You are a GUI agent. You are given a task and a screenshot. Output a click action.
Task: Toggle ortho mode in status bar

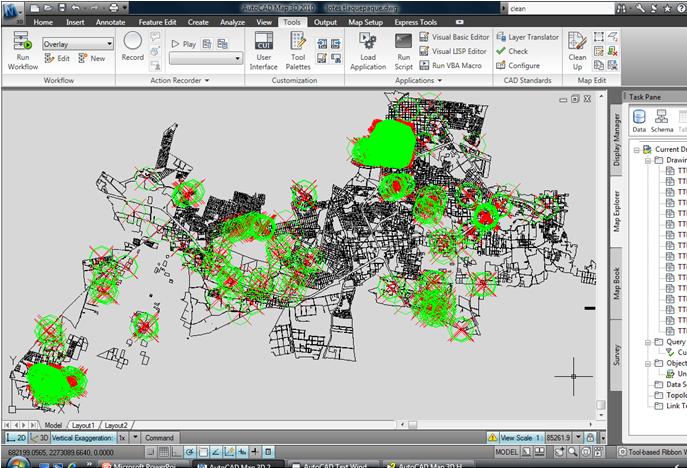pos(177,452)
